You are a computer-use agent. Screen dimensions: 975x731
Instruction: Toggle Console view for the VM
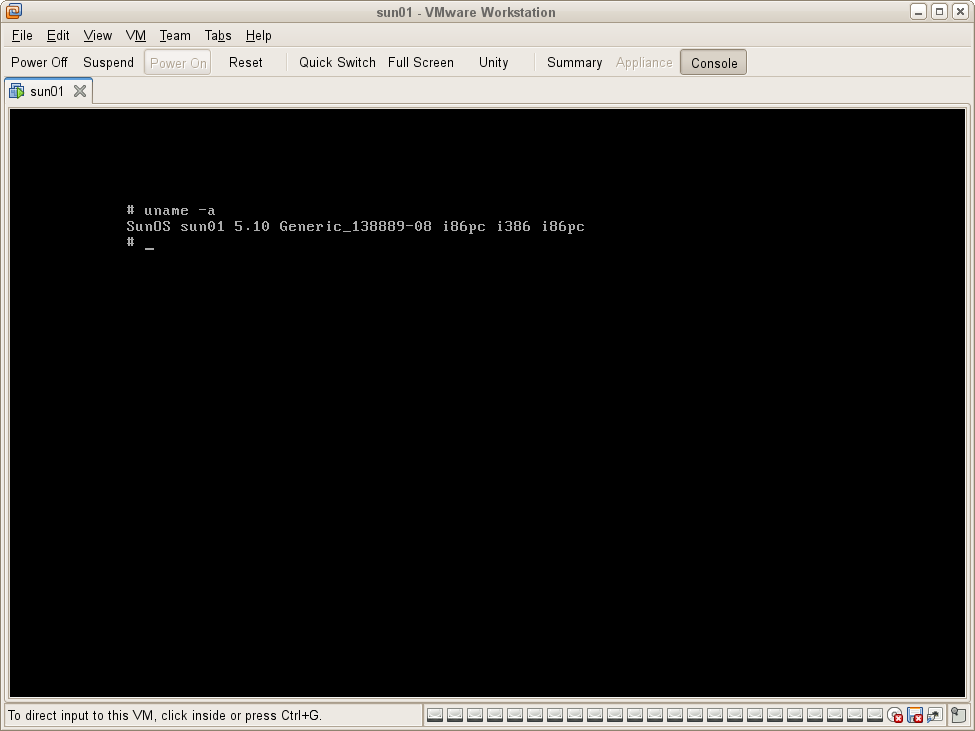point(713,63)
